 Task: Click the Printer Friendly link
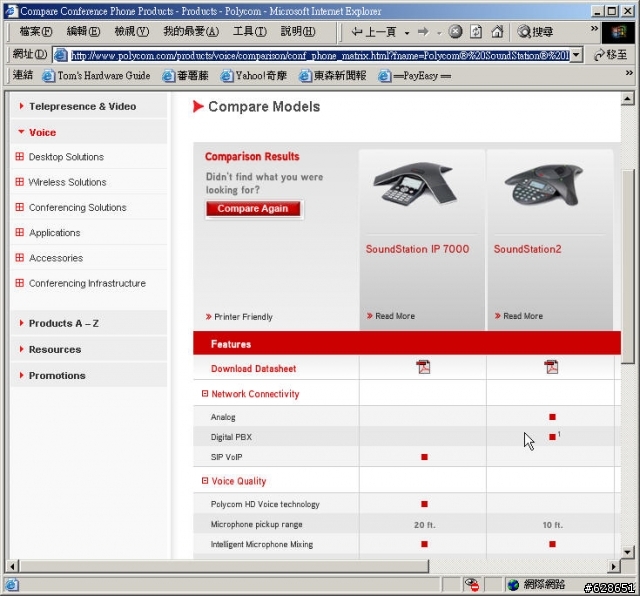pyautogui.click(x=242, y=317)
